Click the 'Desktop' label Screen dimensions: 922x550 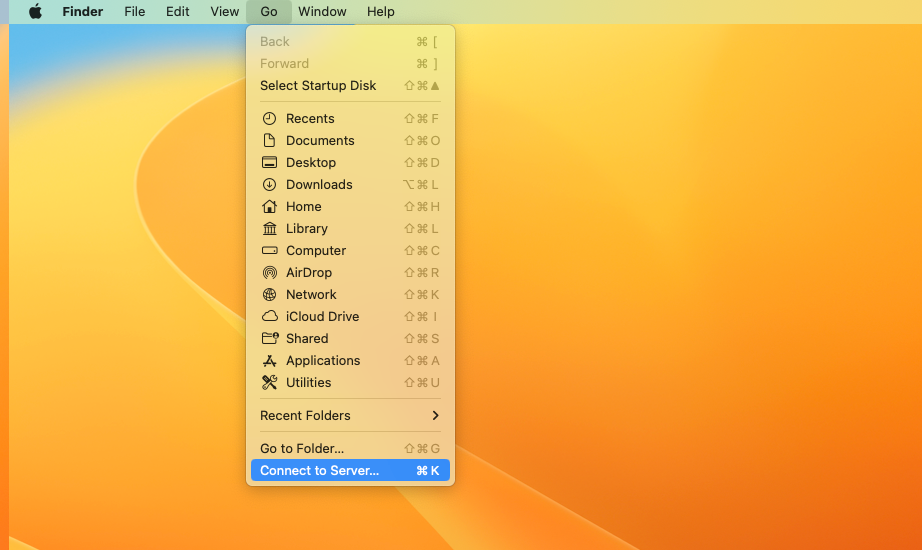point(310,162)
